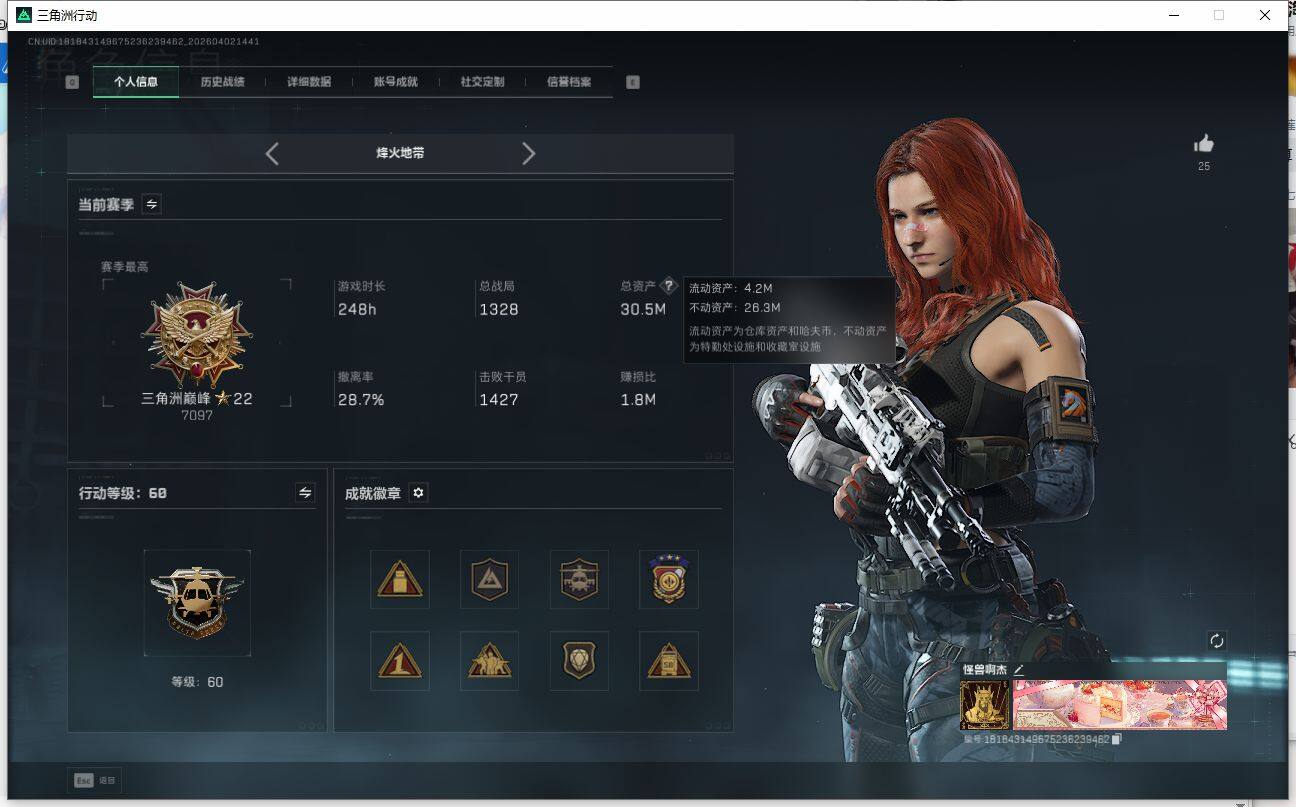Screen dimensions: 1296x807
Task: Select the 账号成就 tab
Action: (x=395, y=82)
